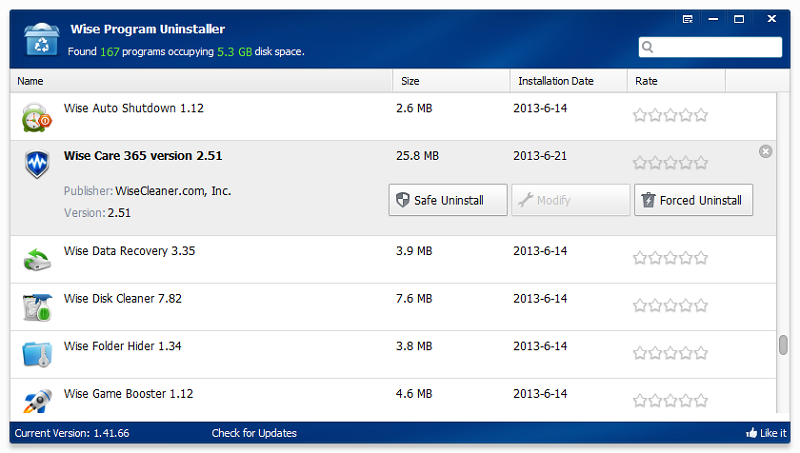Collapse the expanded Wise Care 365 entry
The width and height of the screenshot is (800, 453).
766,151
